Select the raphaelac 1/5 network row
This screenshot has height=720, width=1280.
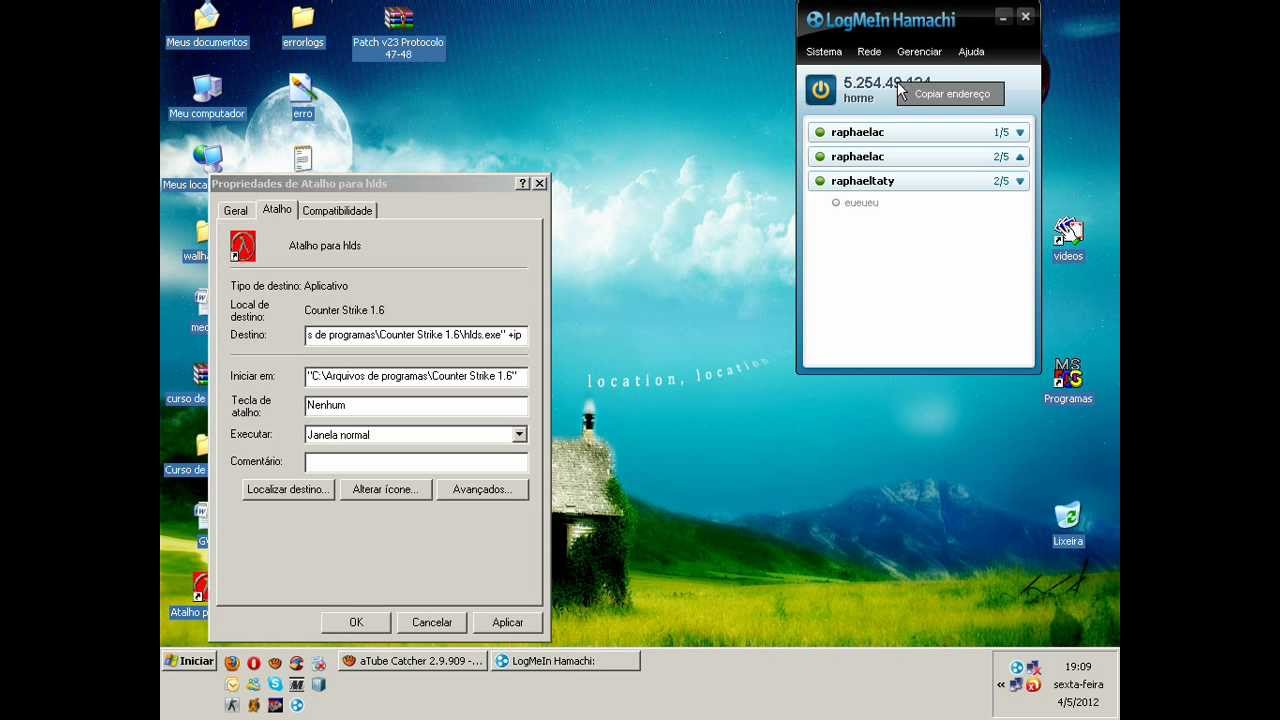[x=919, y=132]
